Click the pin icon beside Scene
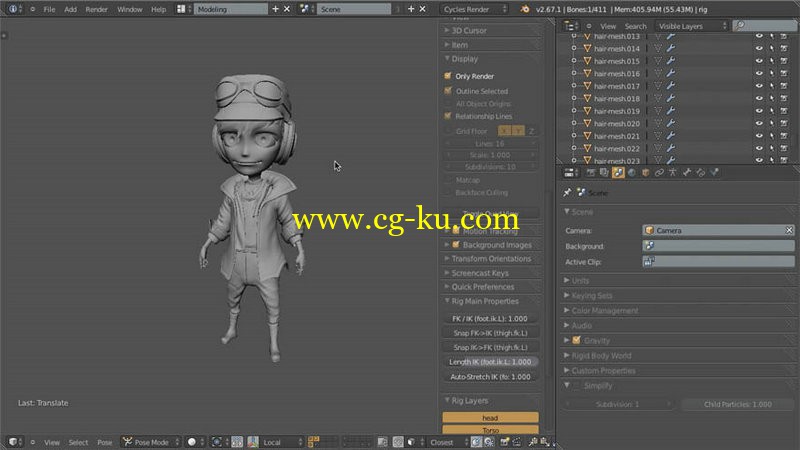This screenshot has width=800, height=450. click(x=567, y=192)
